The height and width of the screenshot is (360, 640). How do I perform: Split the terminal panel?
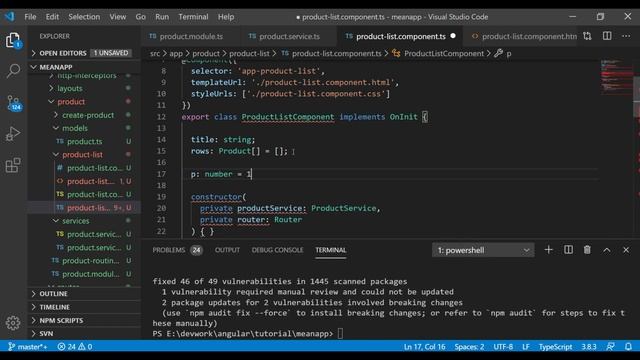click(568, 250)
